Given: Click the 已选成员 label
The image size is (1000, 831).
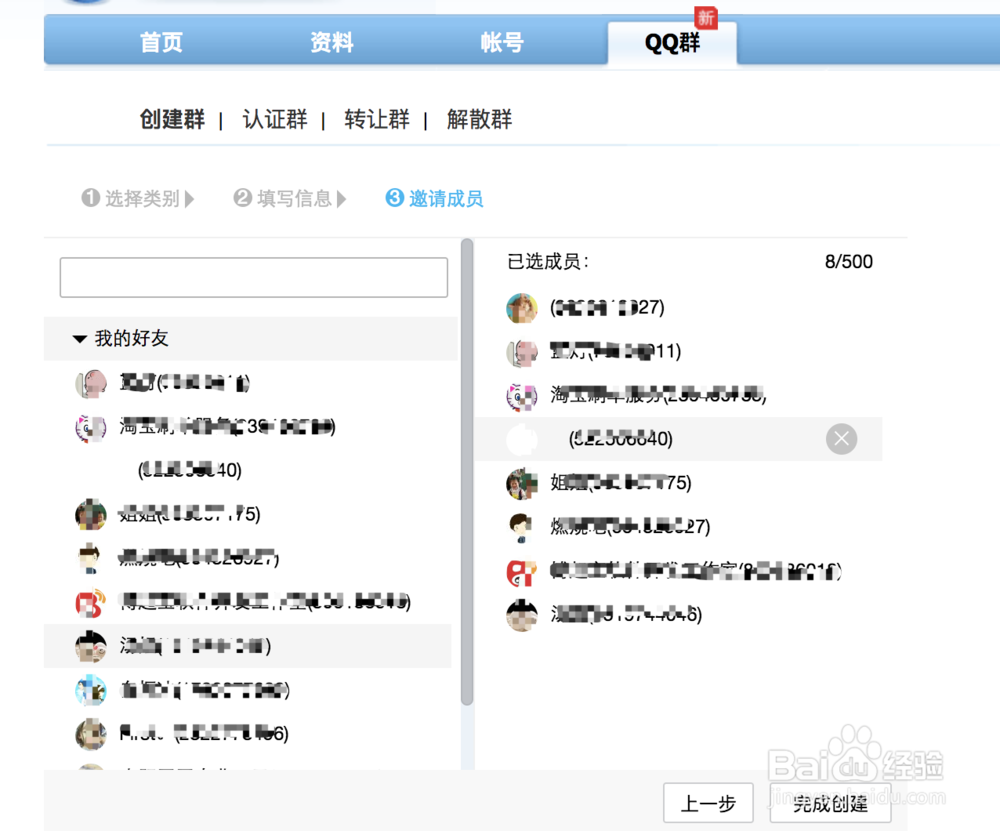Looking at the screenshot, I should 548,261.
